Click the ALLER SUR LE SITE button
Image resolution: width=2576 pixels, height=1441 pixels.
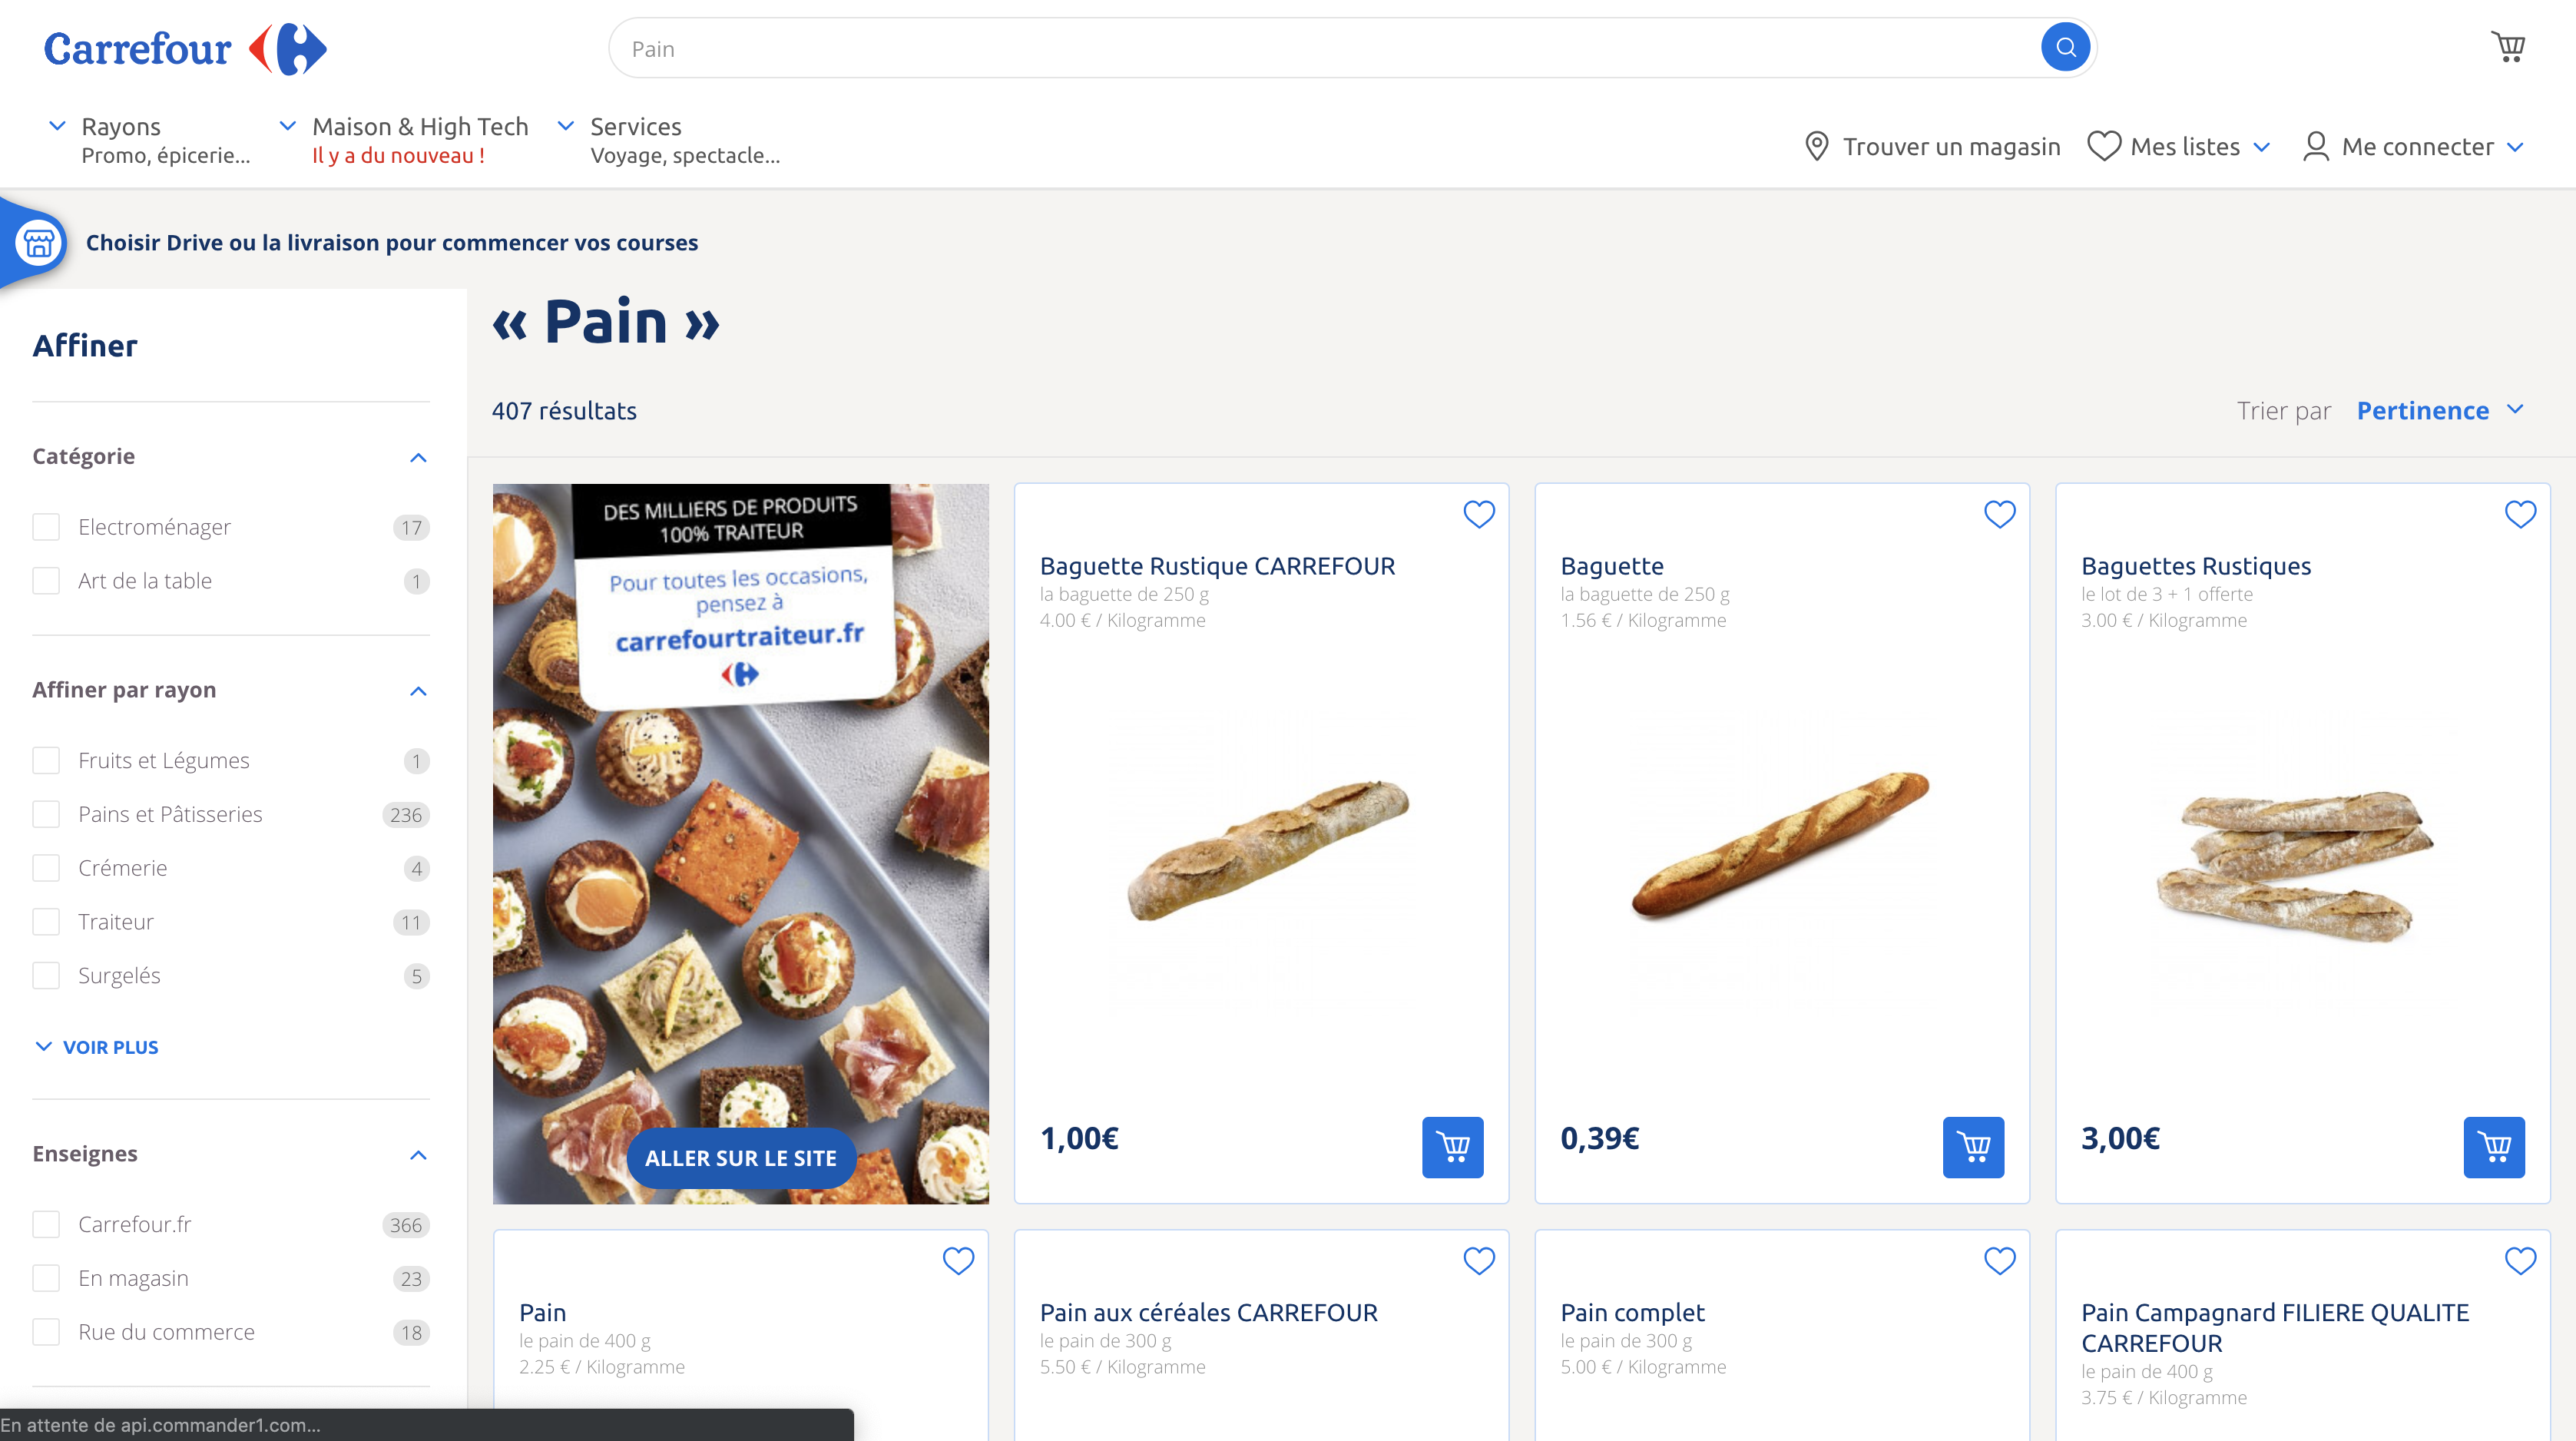pyautogui.click(x=741, y=1158)
